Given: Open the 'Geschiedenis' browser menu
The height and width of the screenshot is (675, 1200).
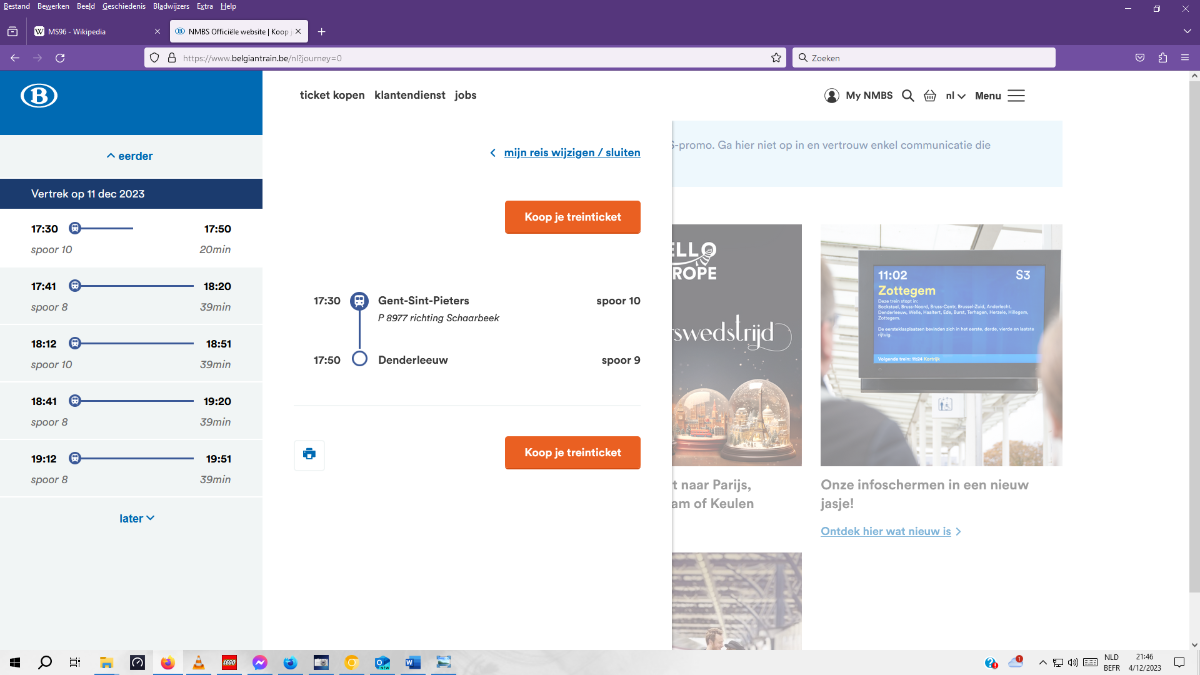Looking at the screenshot, I should coord(123,6).
